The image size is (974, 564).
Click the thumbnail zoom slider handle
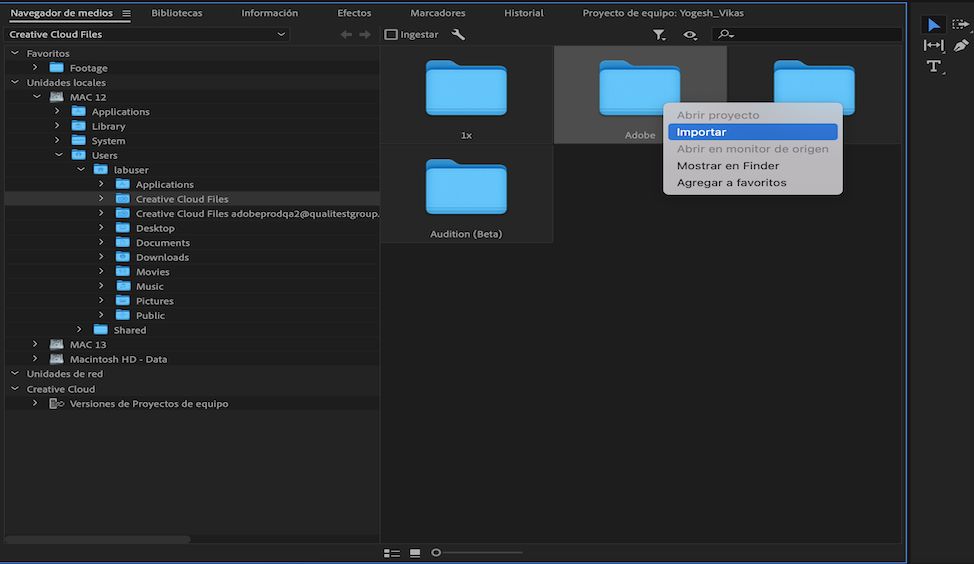pos(436,553)
